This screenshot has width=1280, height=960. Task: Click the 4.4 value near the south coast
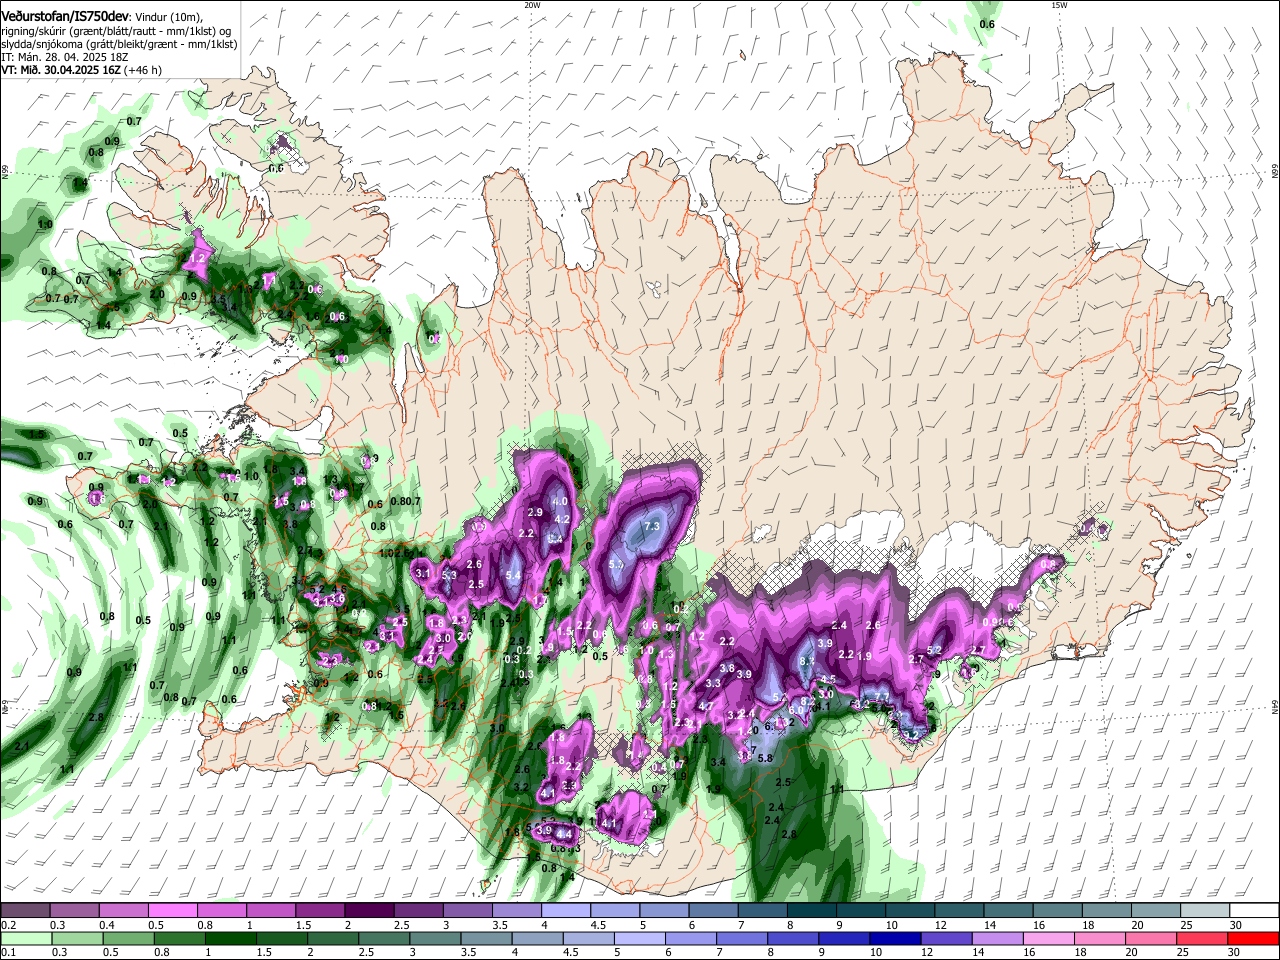[x=564, y=833]
